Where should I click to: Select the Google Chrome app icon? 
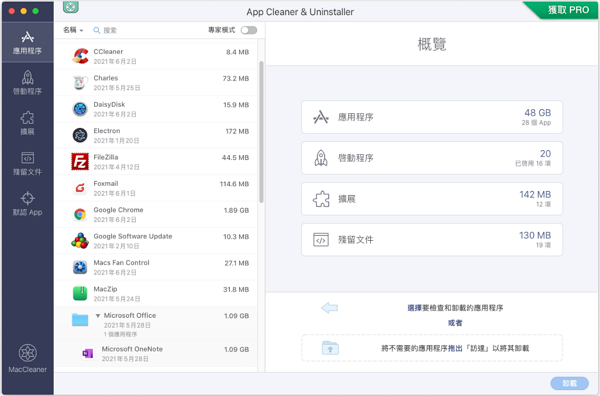click(80, 215)
